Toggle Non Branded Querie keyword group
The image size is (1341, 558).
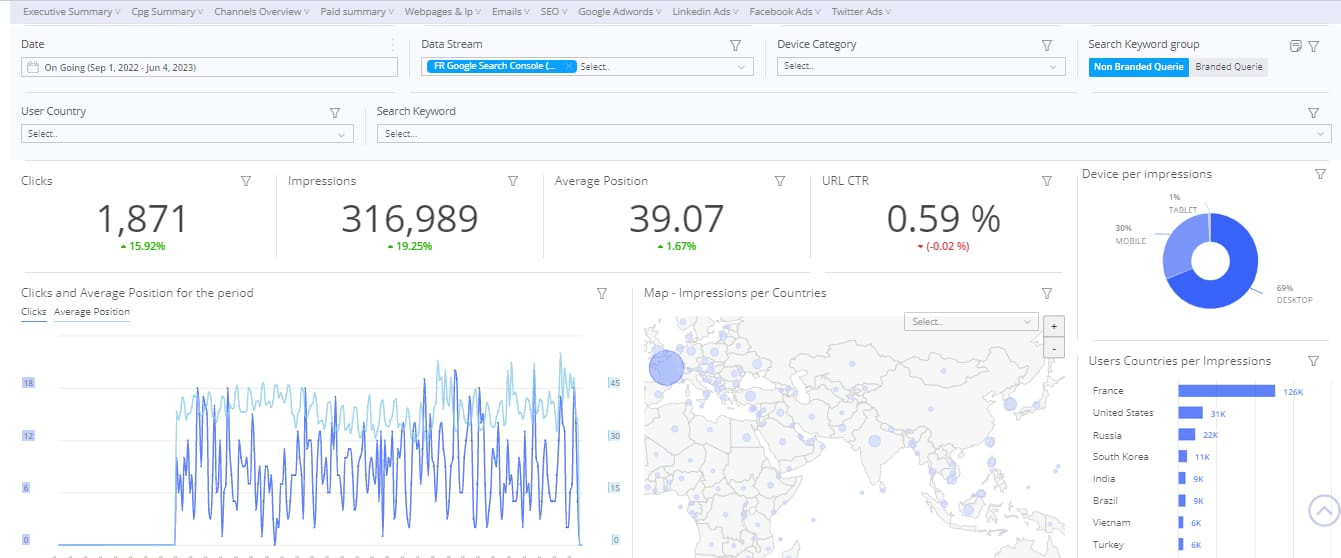click(1140, 67)
